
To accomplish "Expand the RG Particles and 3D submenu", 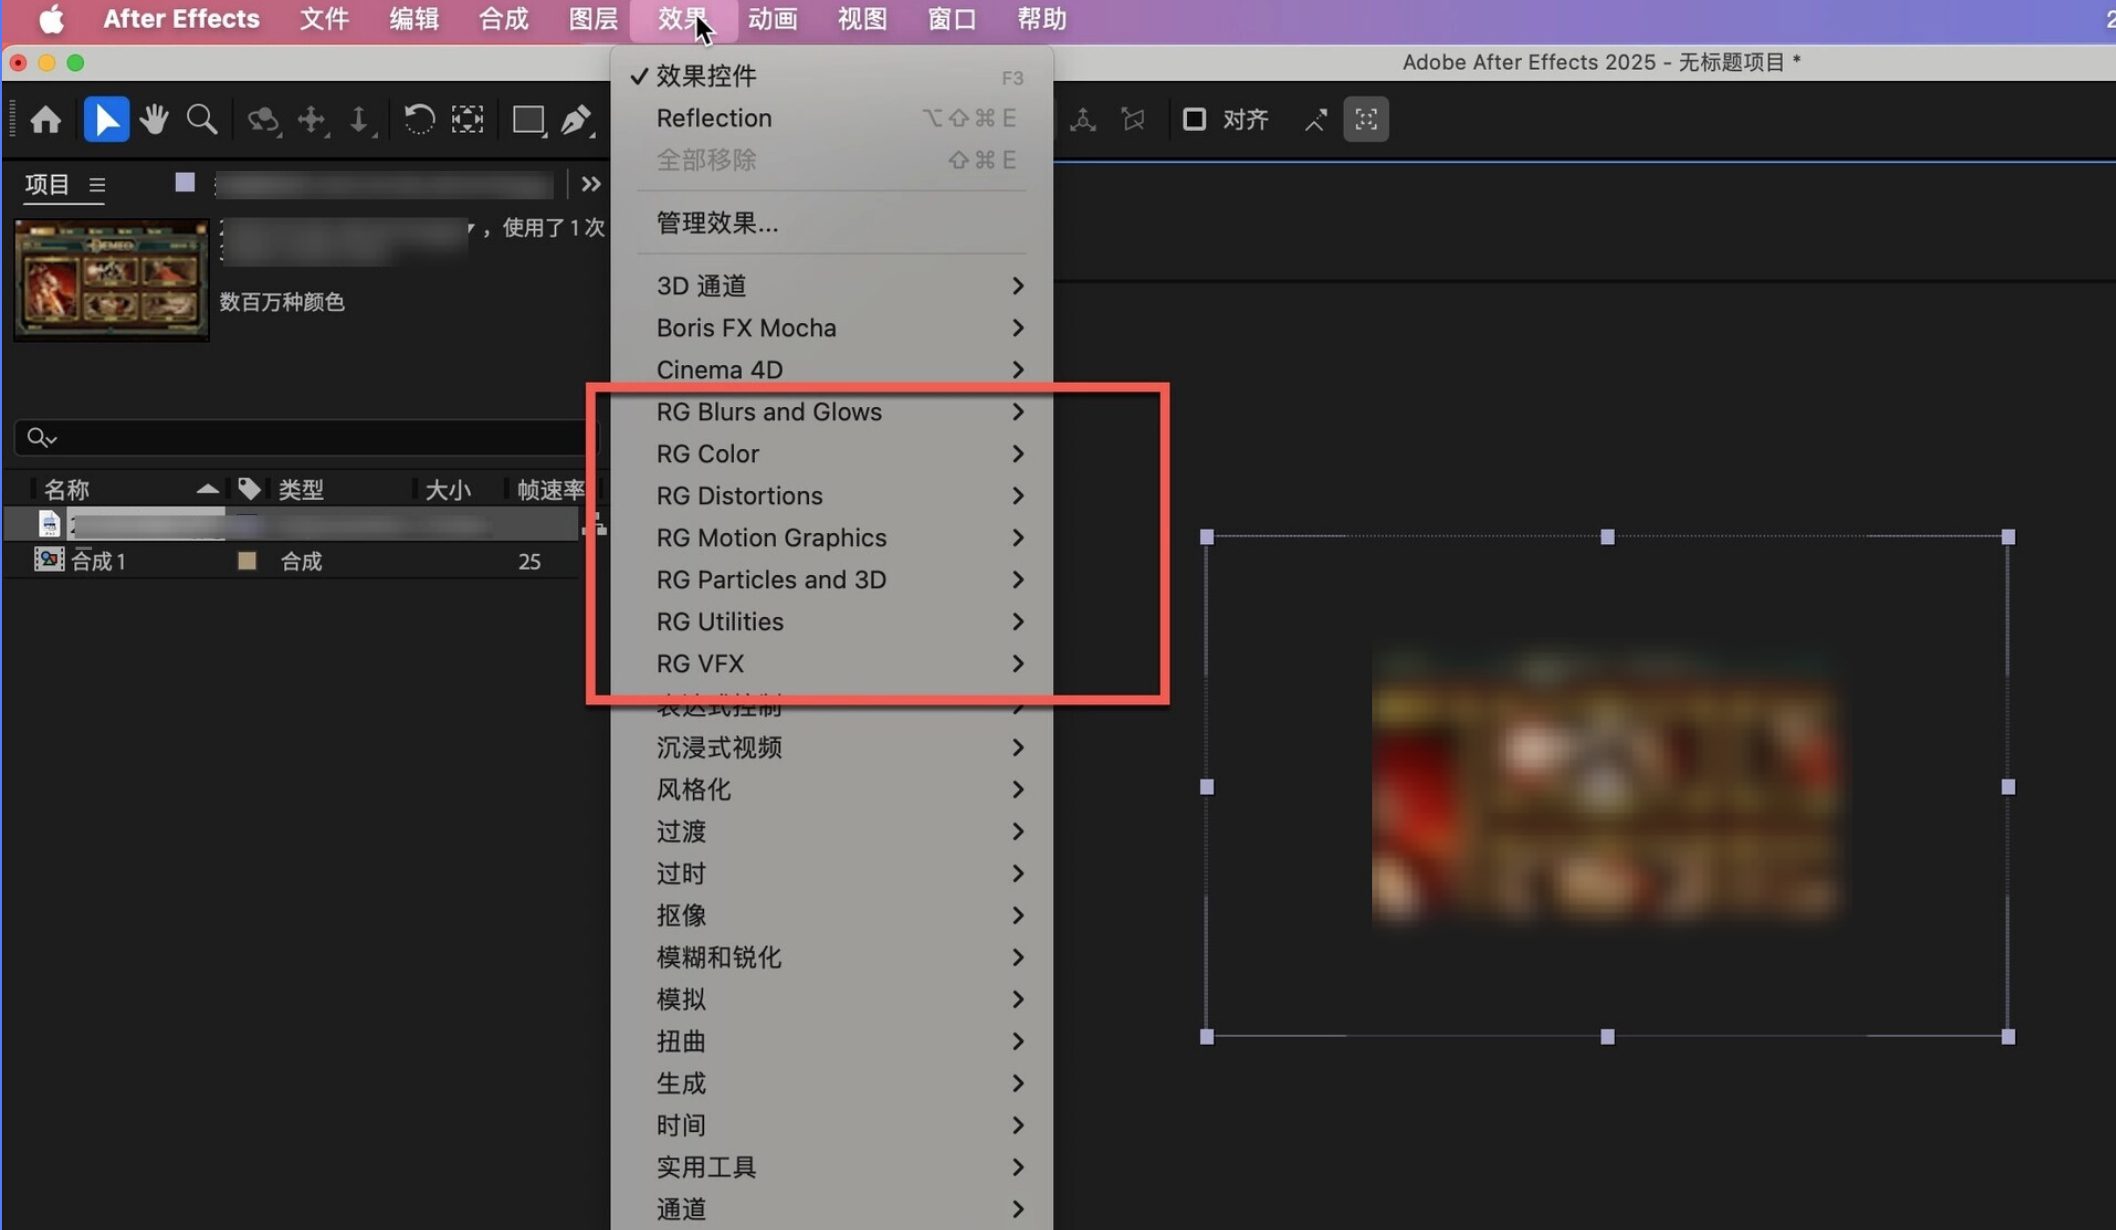I will pyautogui.click(x=831, y=580).
